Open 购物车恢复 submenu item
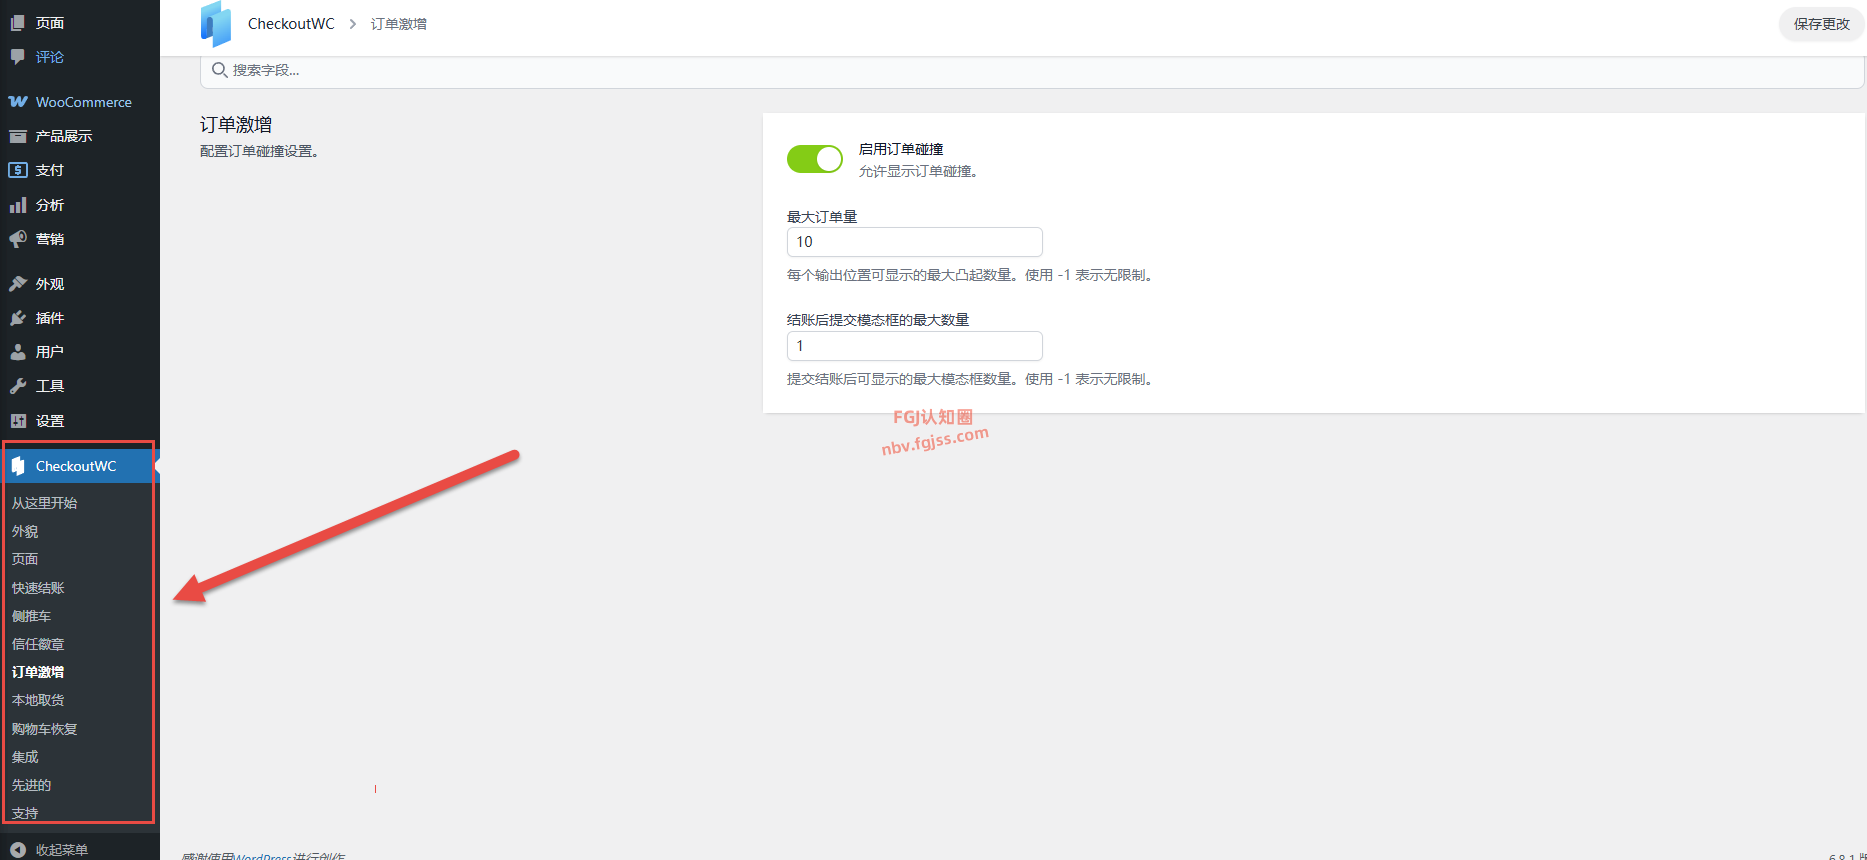Image resolution: width=1867 pixels, height=860 pixels. coord(44,729)
